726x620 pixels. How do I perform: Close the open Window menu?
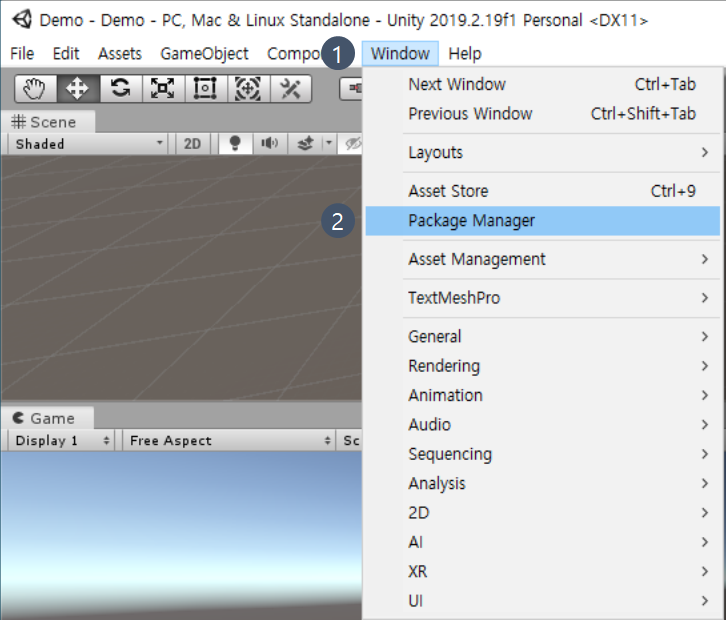tap(400, 54)
